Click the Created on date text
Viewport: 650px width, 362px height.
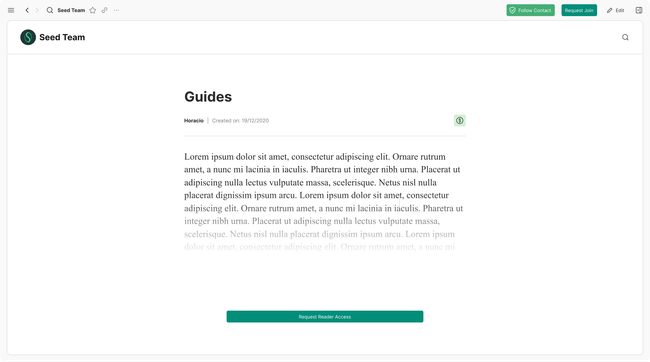(x=240, y=121)
